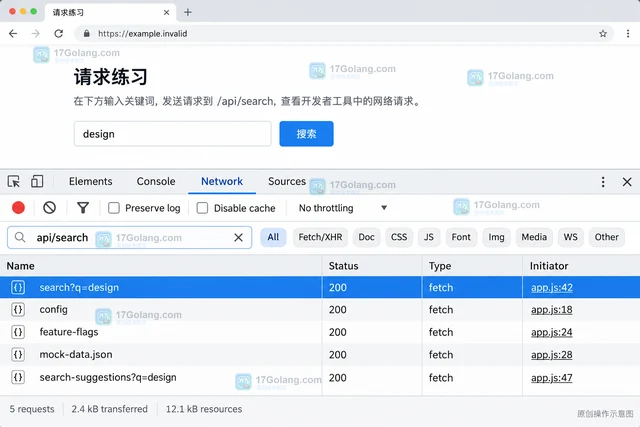Select the config request row
This screenshot has width=640, height=427.
[x=320, y=309]
